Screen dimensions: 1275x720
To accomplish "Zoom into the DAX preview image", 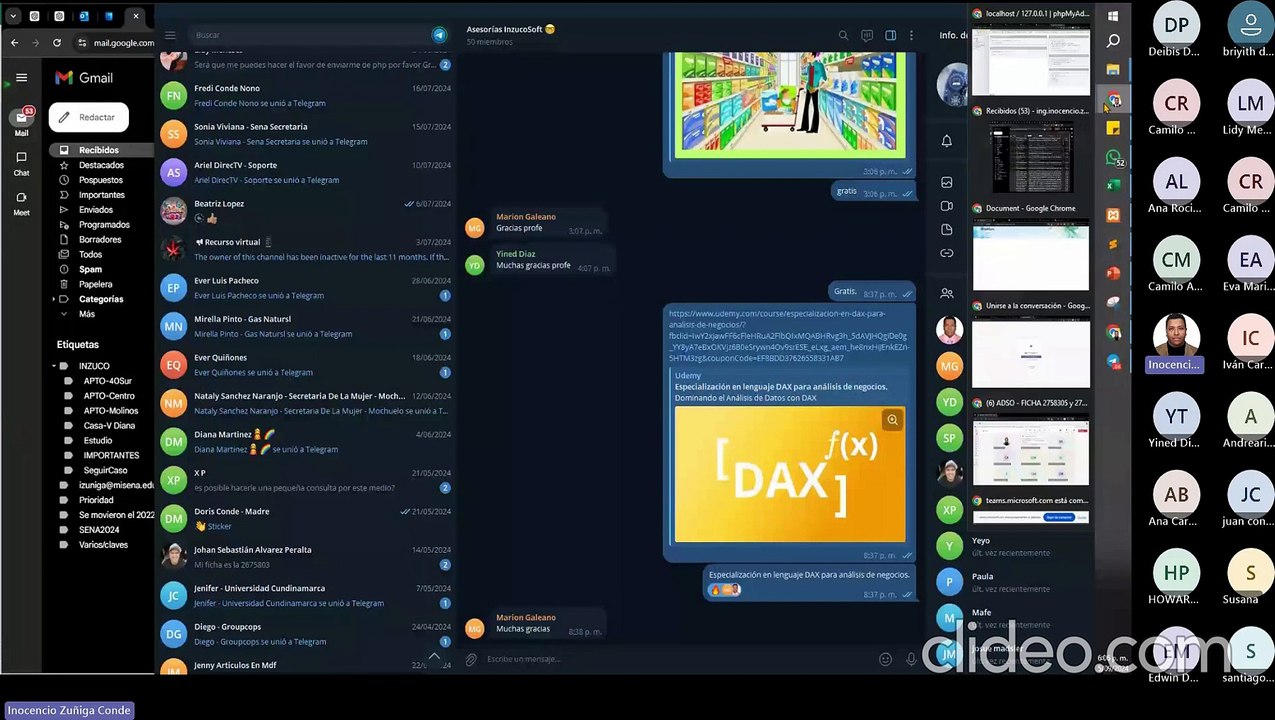I will pyautogui.click(x=892, y=420).
